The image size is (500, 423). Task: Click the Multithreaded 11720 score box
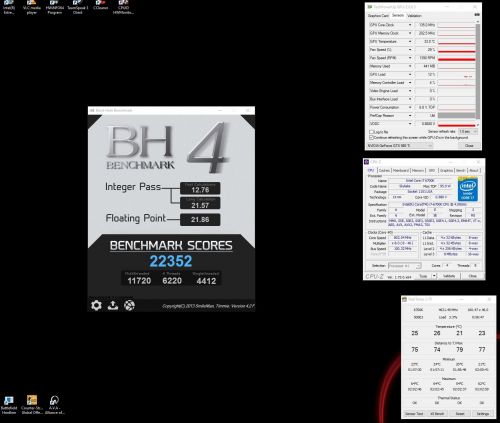point(139,279)
